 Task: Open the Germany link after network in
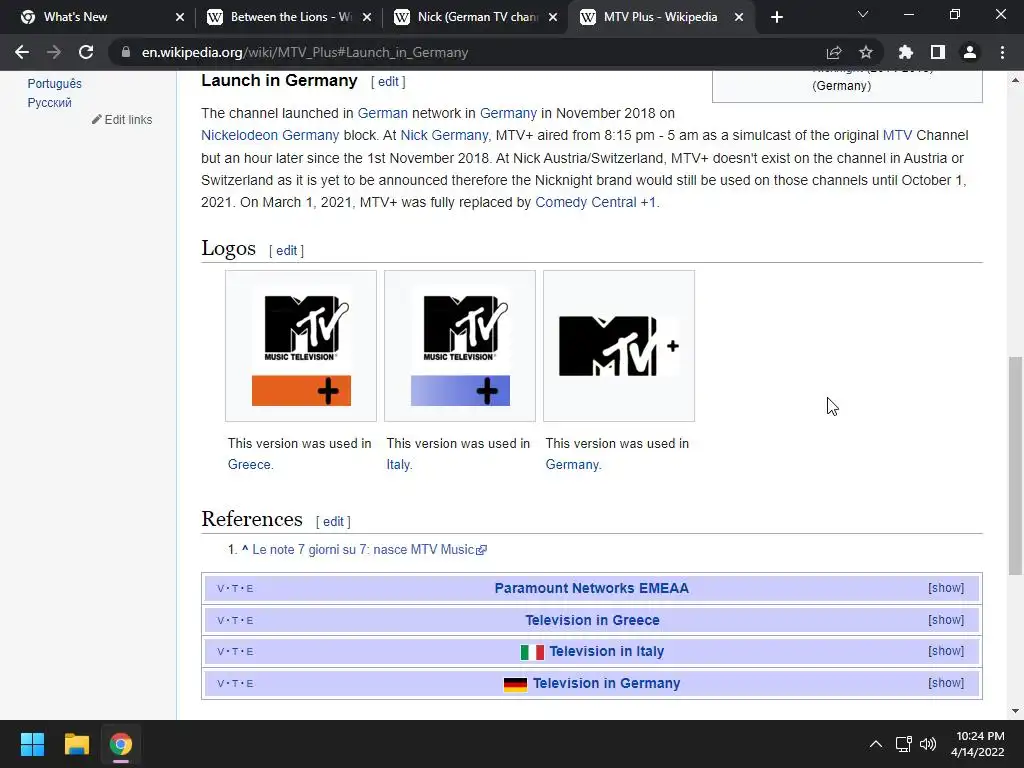[508, 113]
